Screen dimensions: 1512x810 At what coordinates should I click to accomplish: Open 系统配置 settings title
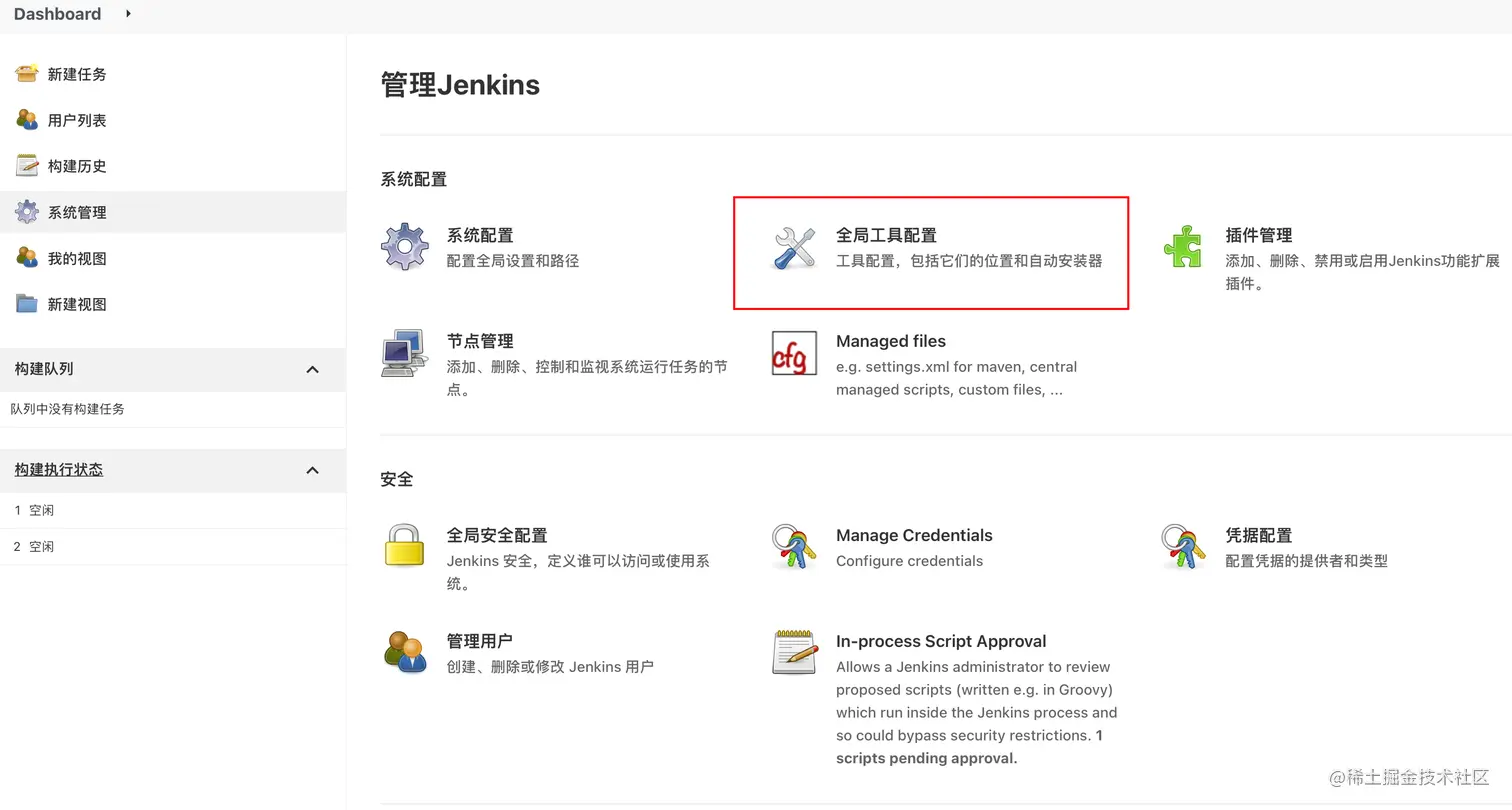coord(480,235)
